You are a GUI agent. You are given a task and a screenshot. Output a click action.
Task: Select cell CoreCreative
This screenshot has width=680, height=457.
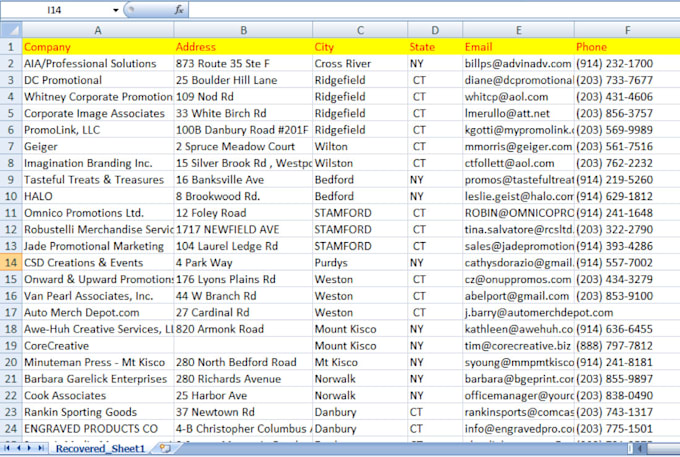(x=98, y=346)
